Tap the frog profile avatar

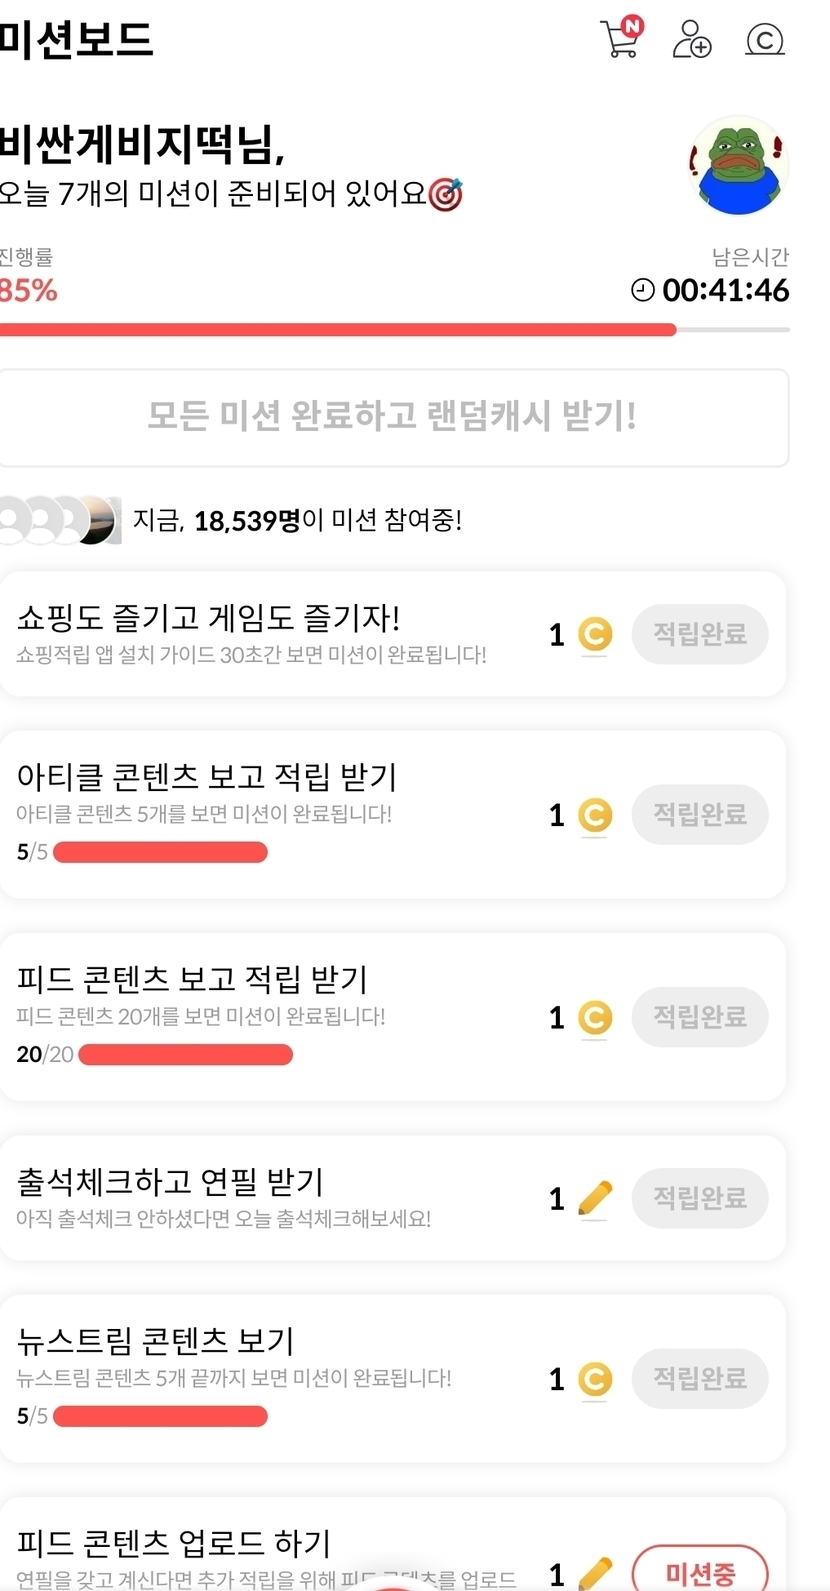(x=739, y=165)
